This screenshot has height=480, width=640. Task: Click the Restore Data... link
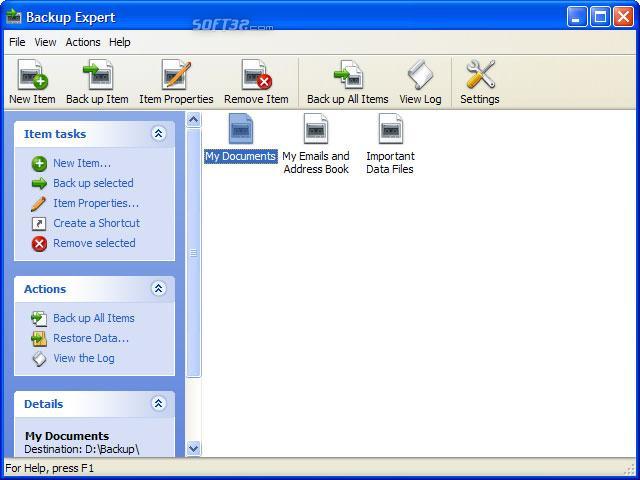tap(91, 338)
